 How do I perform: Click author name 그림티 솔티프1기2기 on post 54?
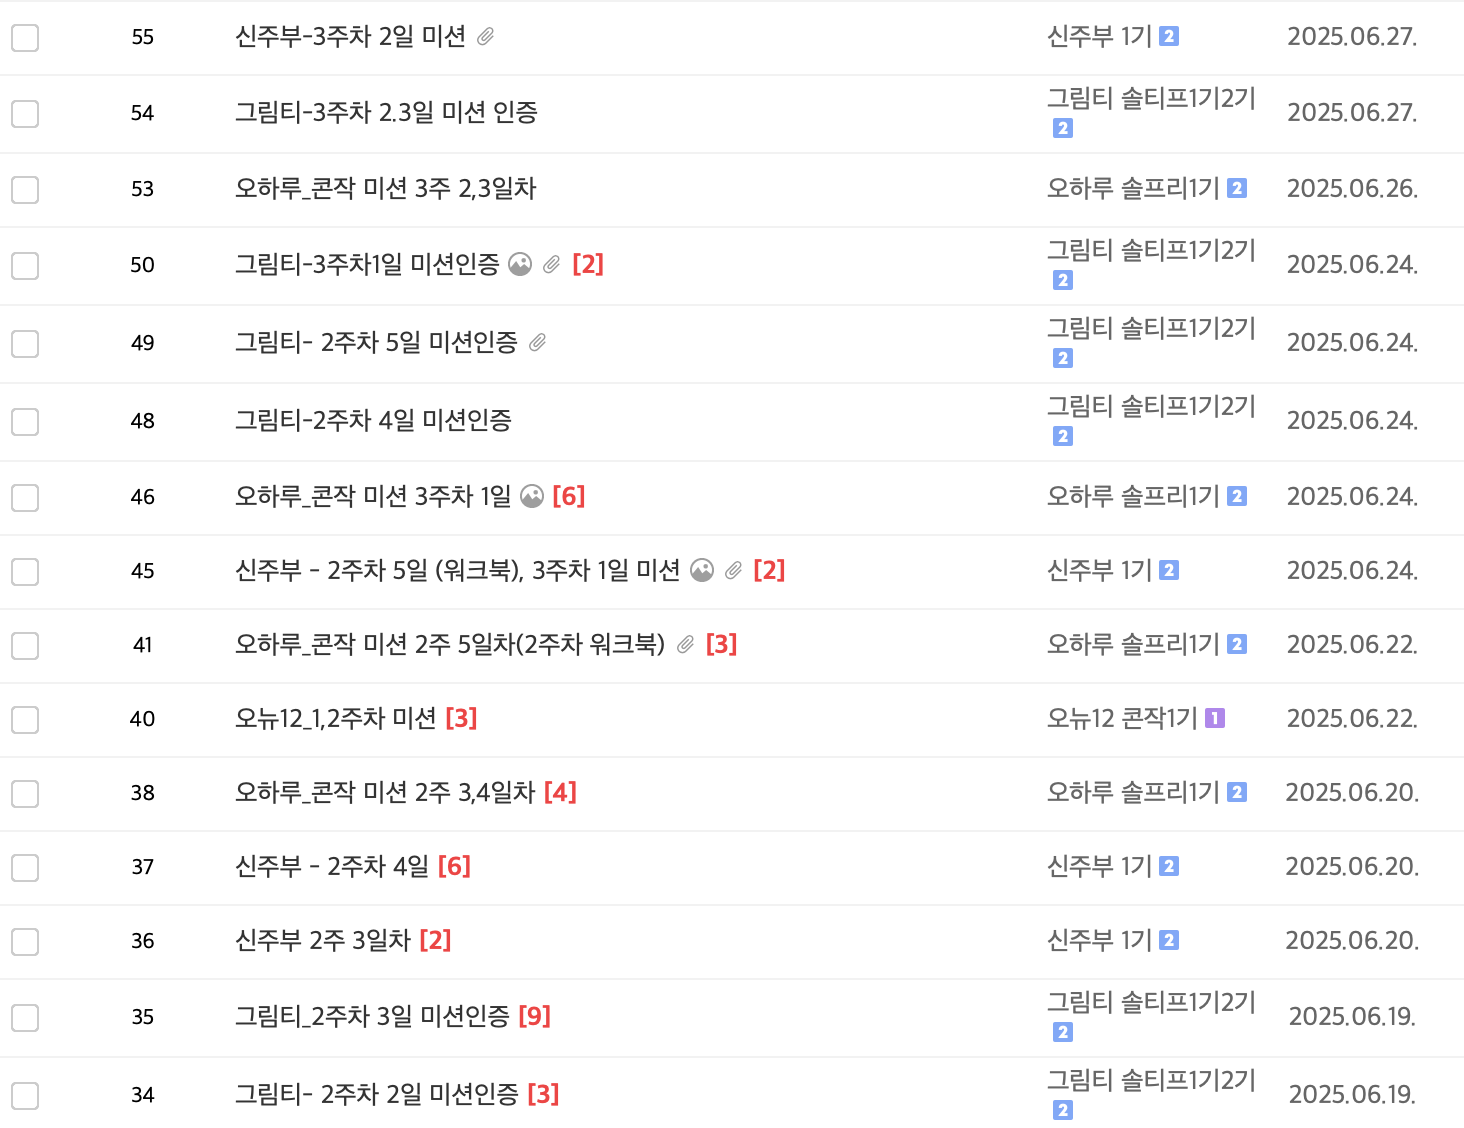1150,100
